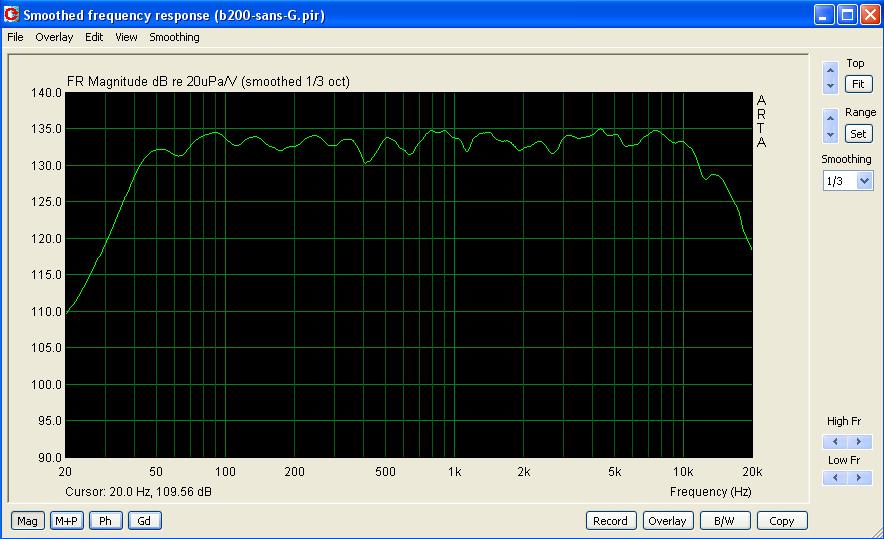Open the View menu

pos(126,37)
